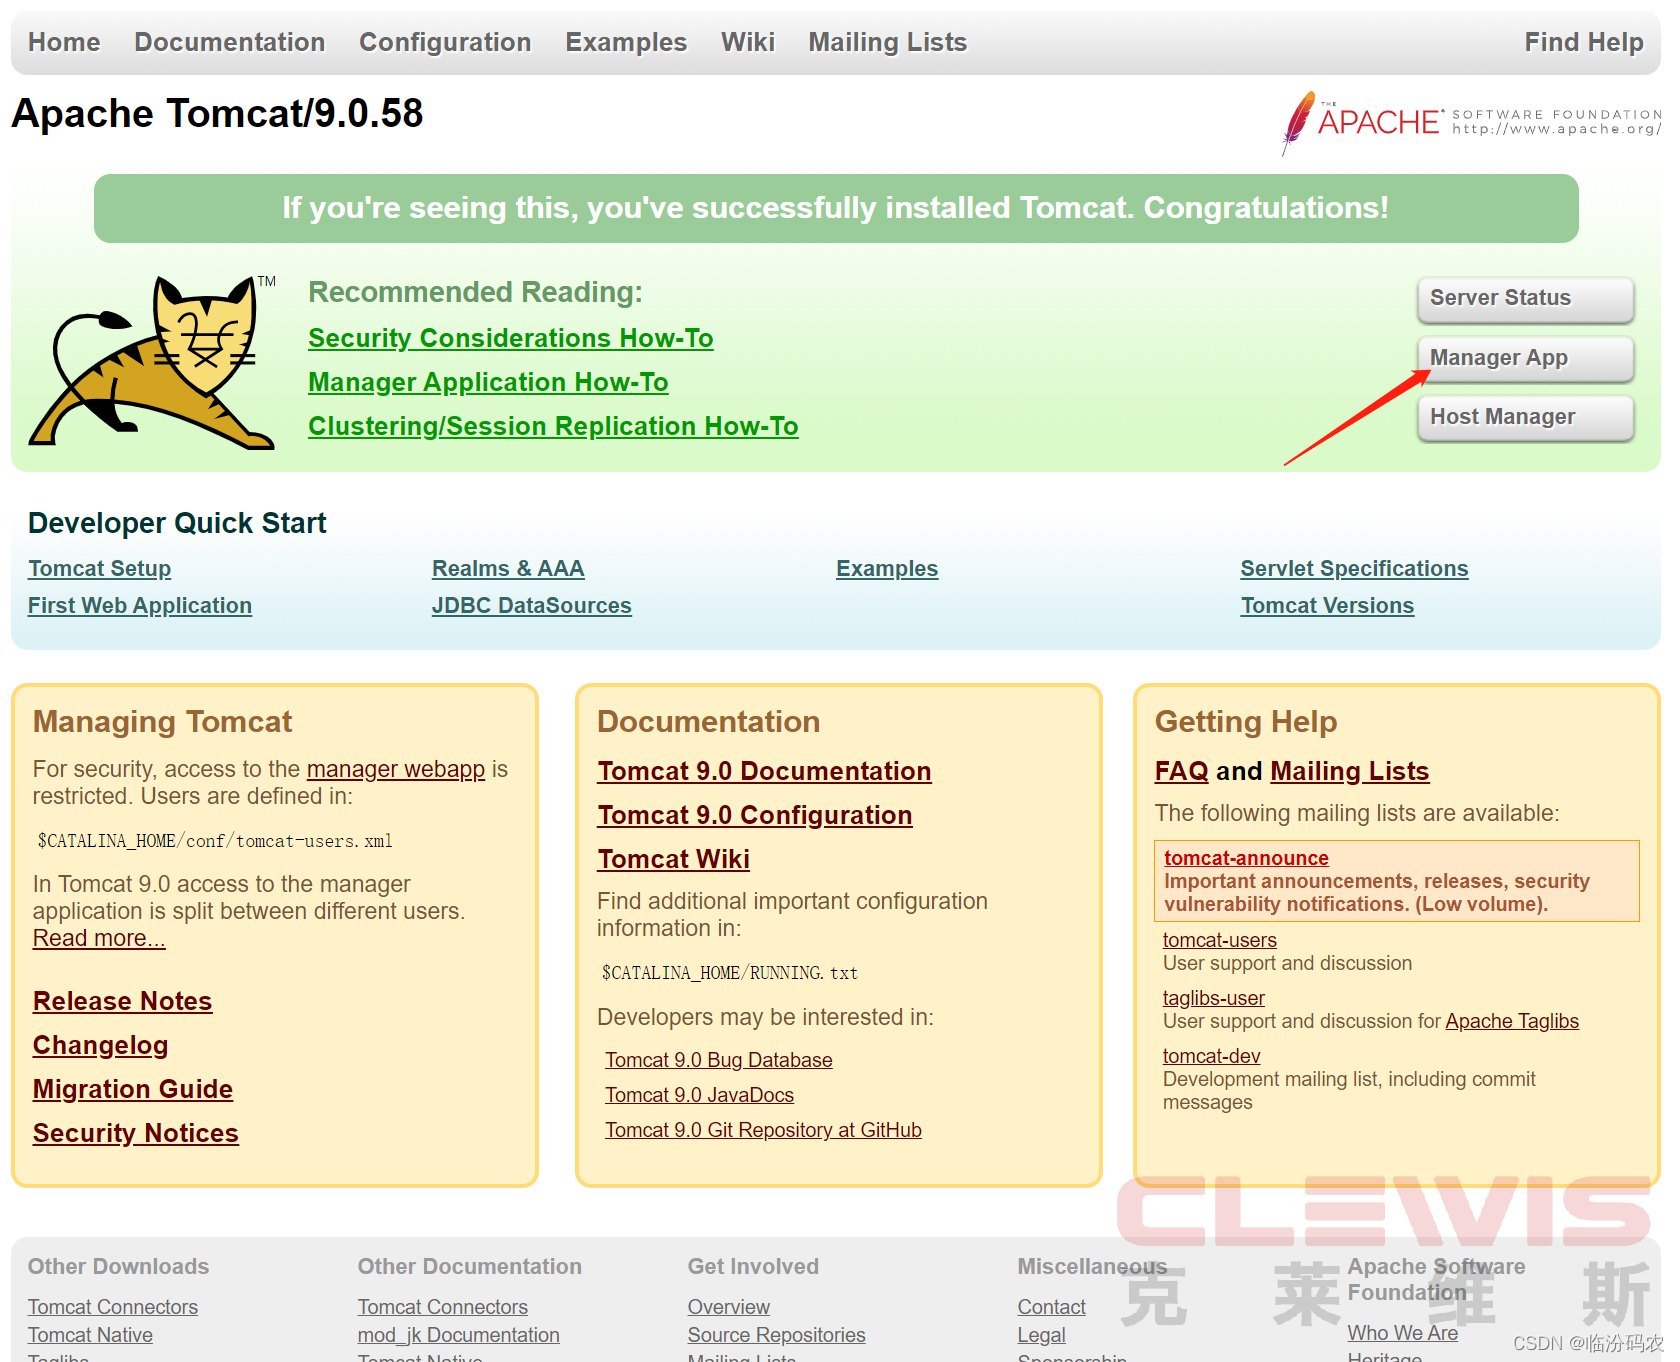
Task: Open Manager Application How-To link
Action: coord(488,382)
